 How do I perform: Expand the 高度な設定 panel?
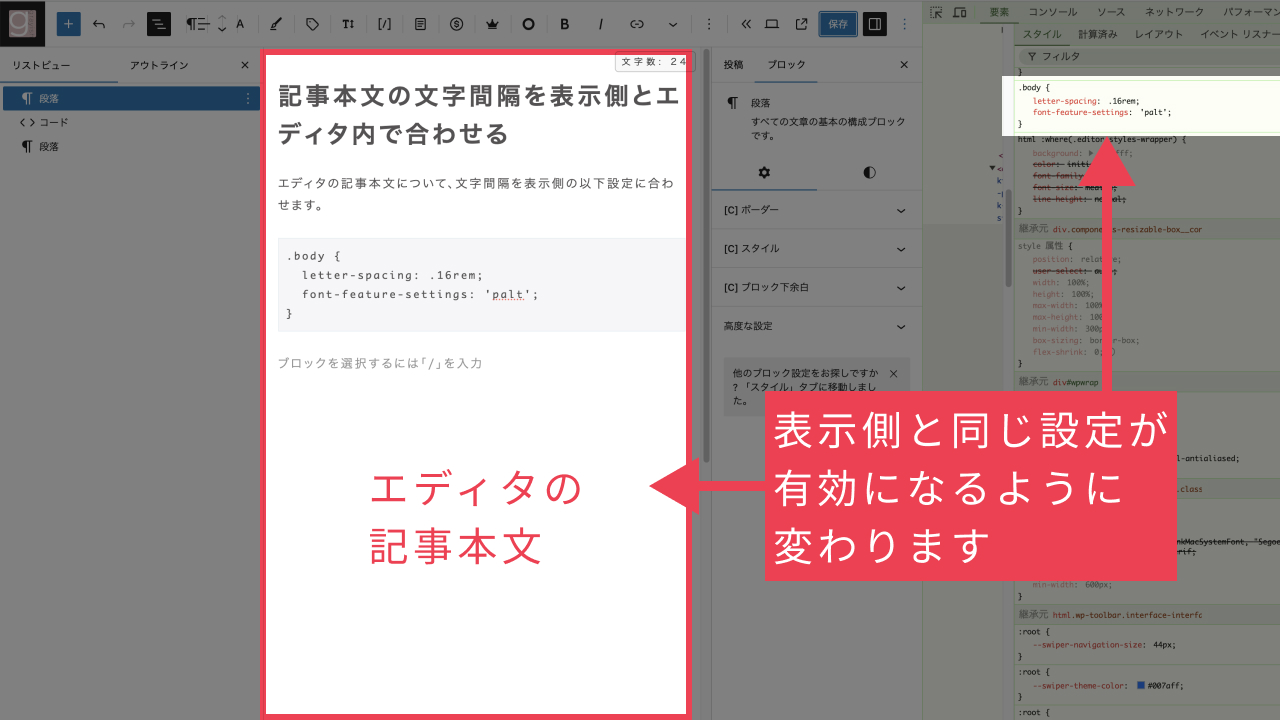click(x=815, y=326)
